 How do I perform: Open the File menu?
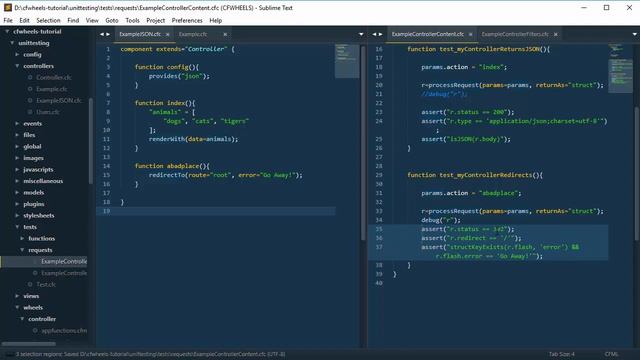pos(8,20)
